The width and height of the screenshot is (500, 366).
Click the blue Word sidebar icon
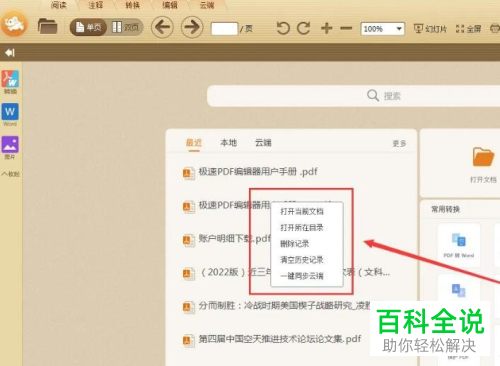click(x=10, y=114)
